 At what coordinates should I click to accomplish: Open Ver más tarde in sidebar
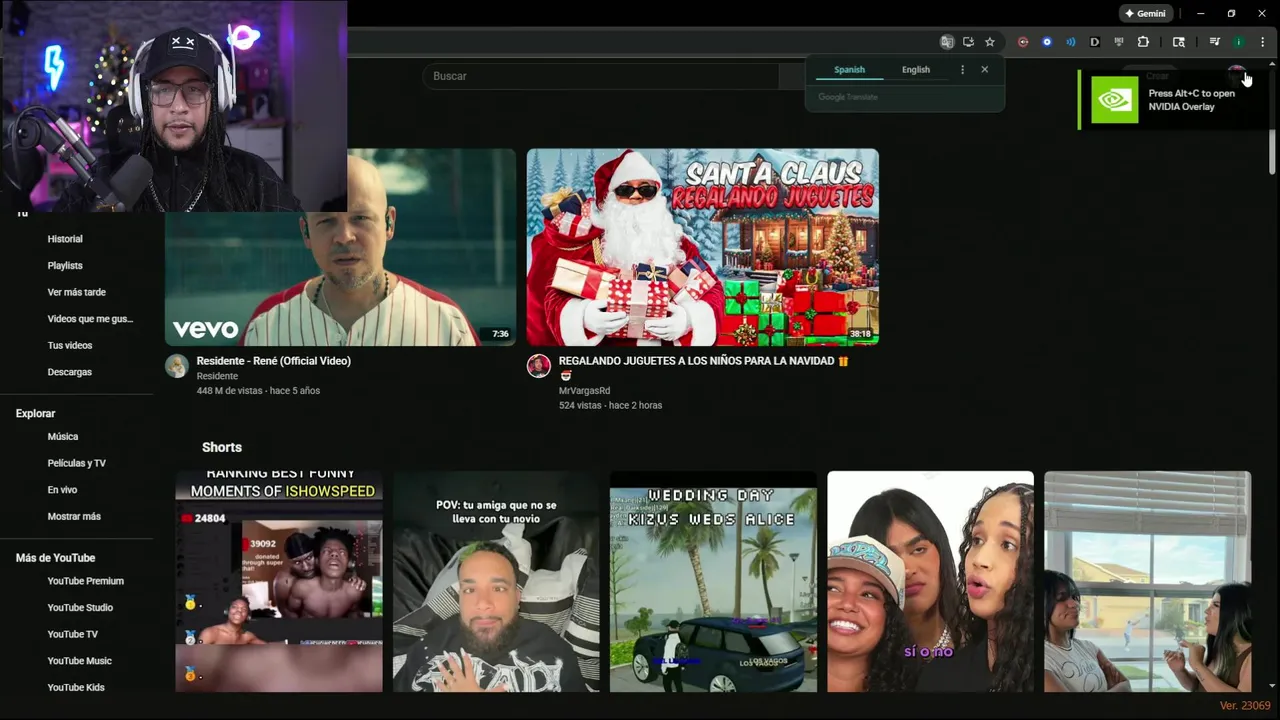point(76,292)
